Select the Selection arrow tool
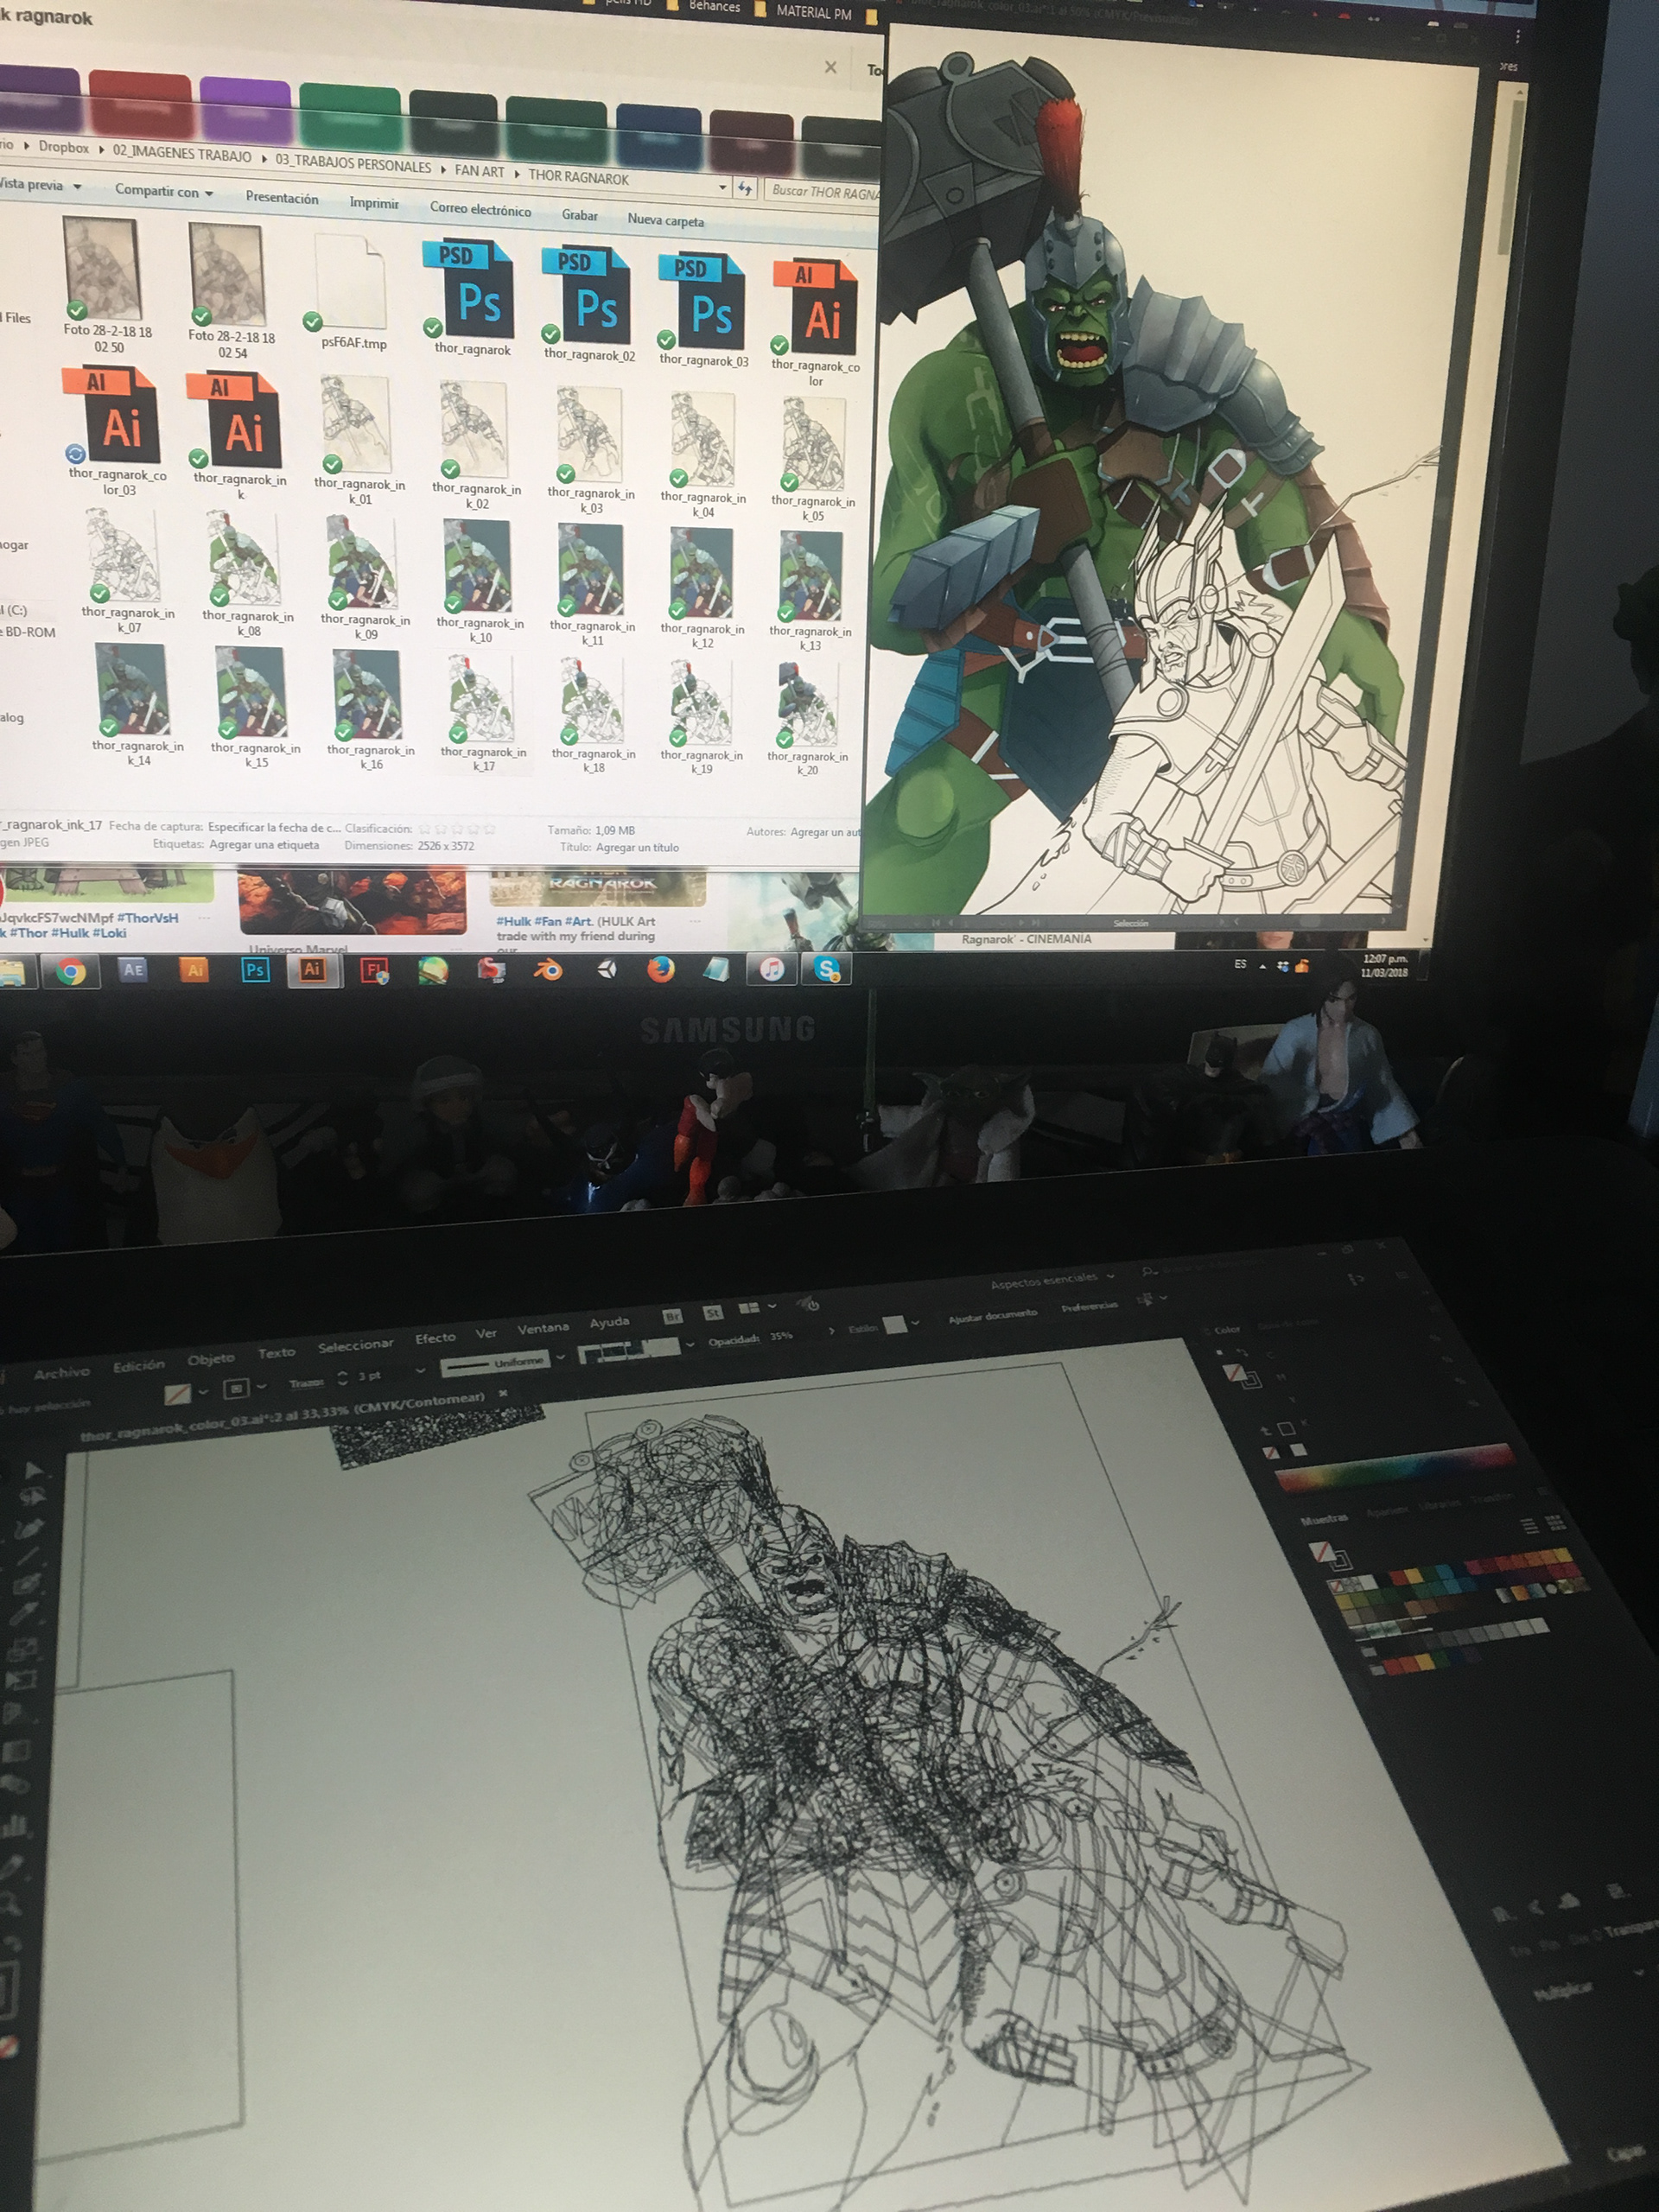The width and height of the screenshot is (1659, 2212). 33,1469
